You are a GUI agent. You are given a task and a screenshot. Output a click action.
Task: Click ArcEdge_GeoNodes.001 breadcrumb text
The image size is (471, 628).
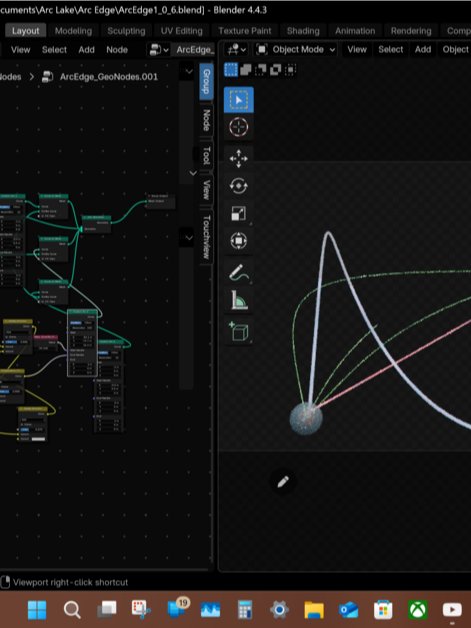tap(109, 76)
